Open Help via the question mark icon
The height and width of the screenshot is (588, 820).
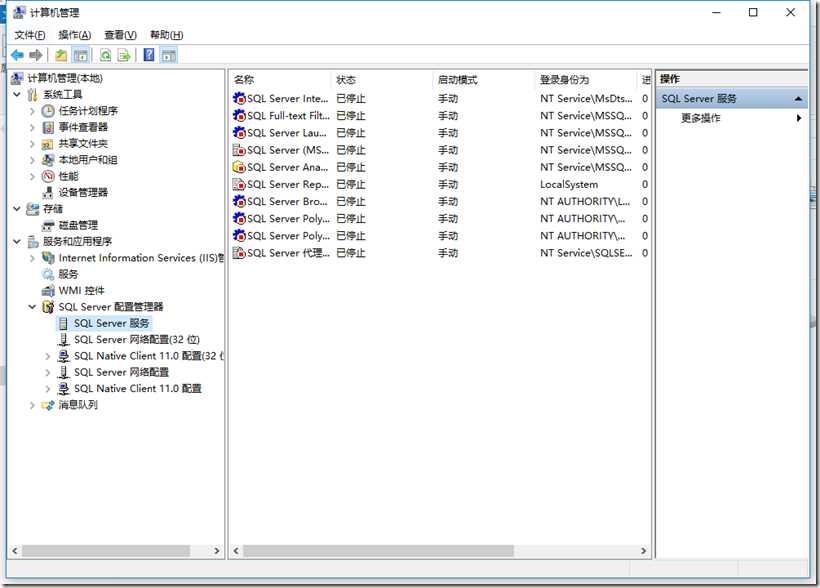[x=149, y=54]
